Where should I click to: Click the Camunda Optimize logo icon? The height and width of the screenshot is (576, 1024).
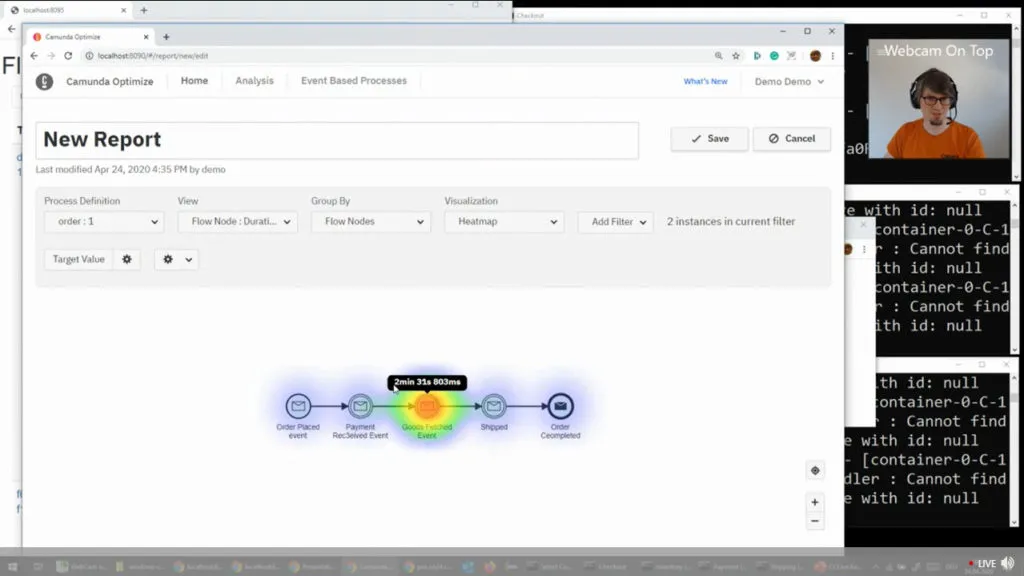[x=44, y=82]
